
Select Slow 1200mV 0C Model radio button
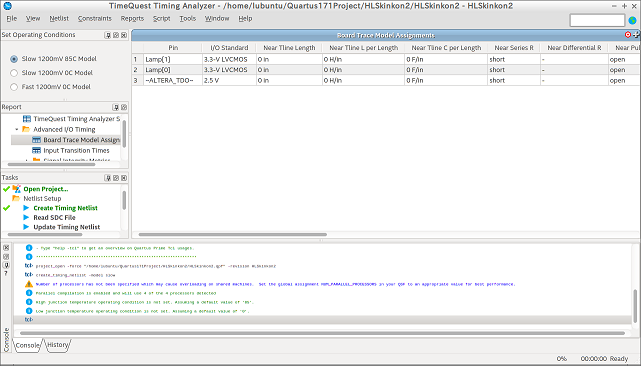click(14, 73)
